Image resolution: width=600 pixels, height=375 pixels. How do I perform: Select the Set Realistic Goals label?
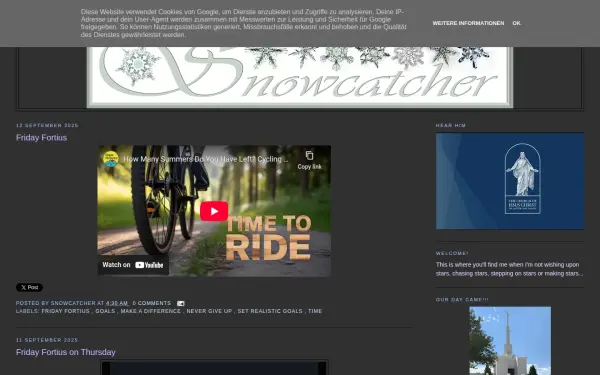pyautogui.click(x=270, y=311)
